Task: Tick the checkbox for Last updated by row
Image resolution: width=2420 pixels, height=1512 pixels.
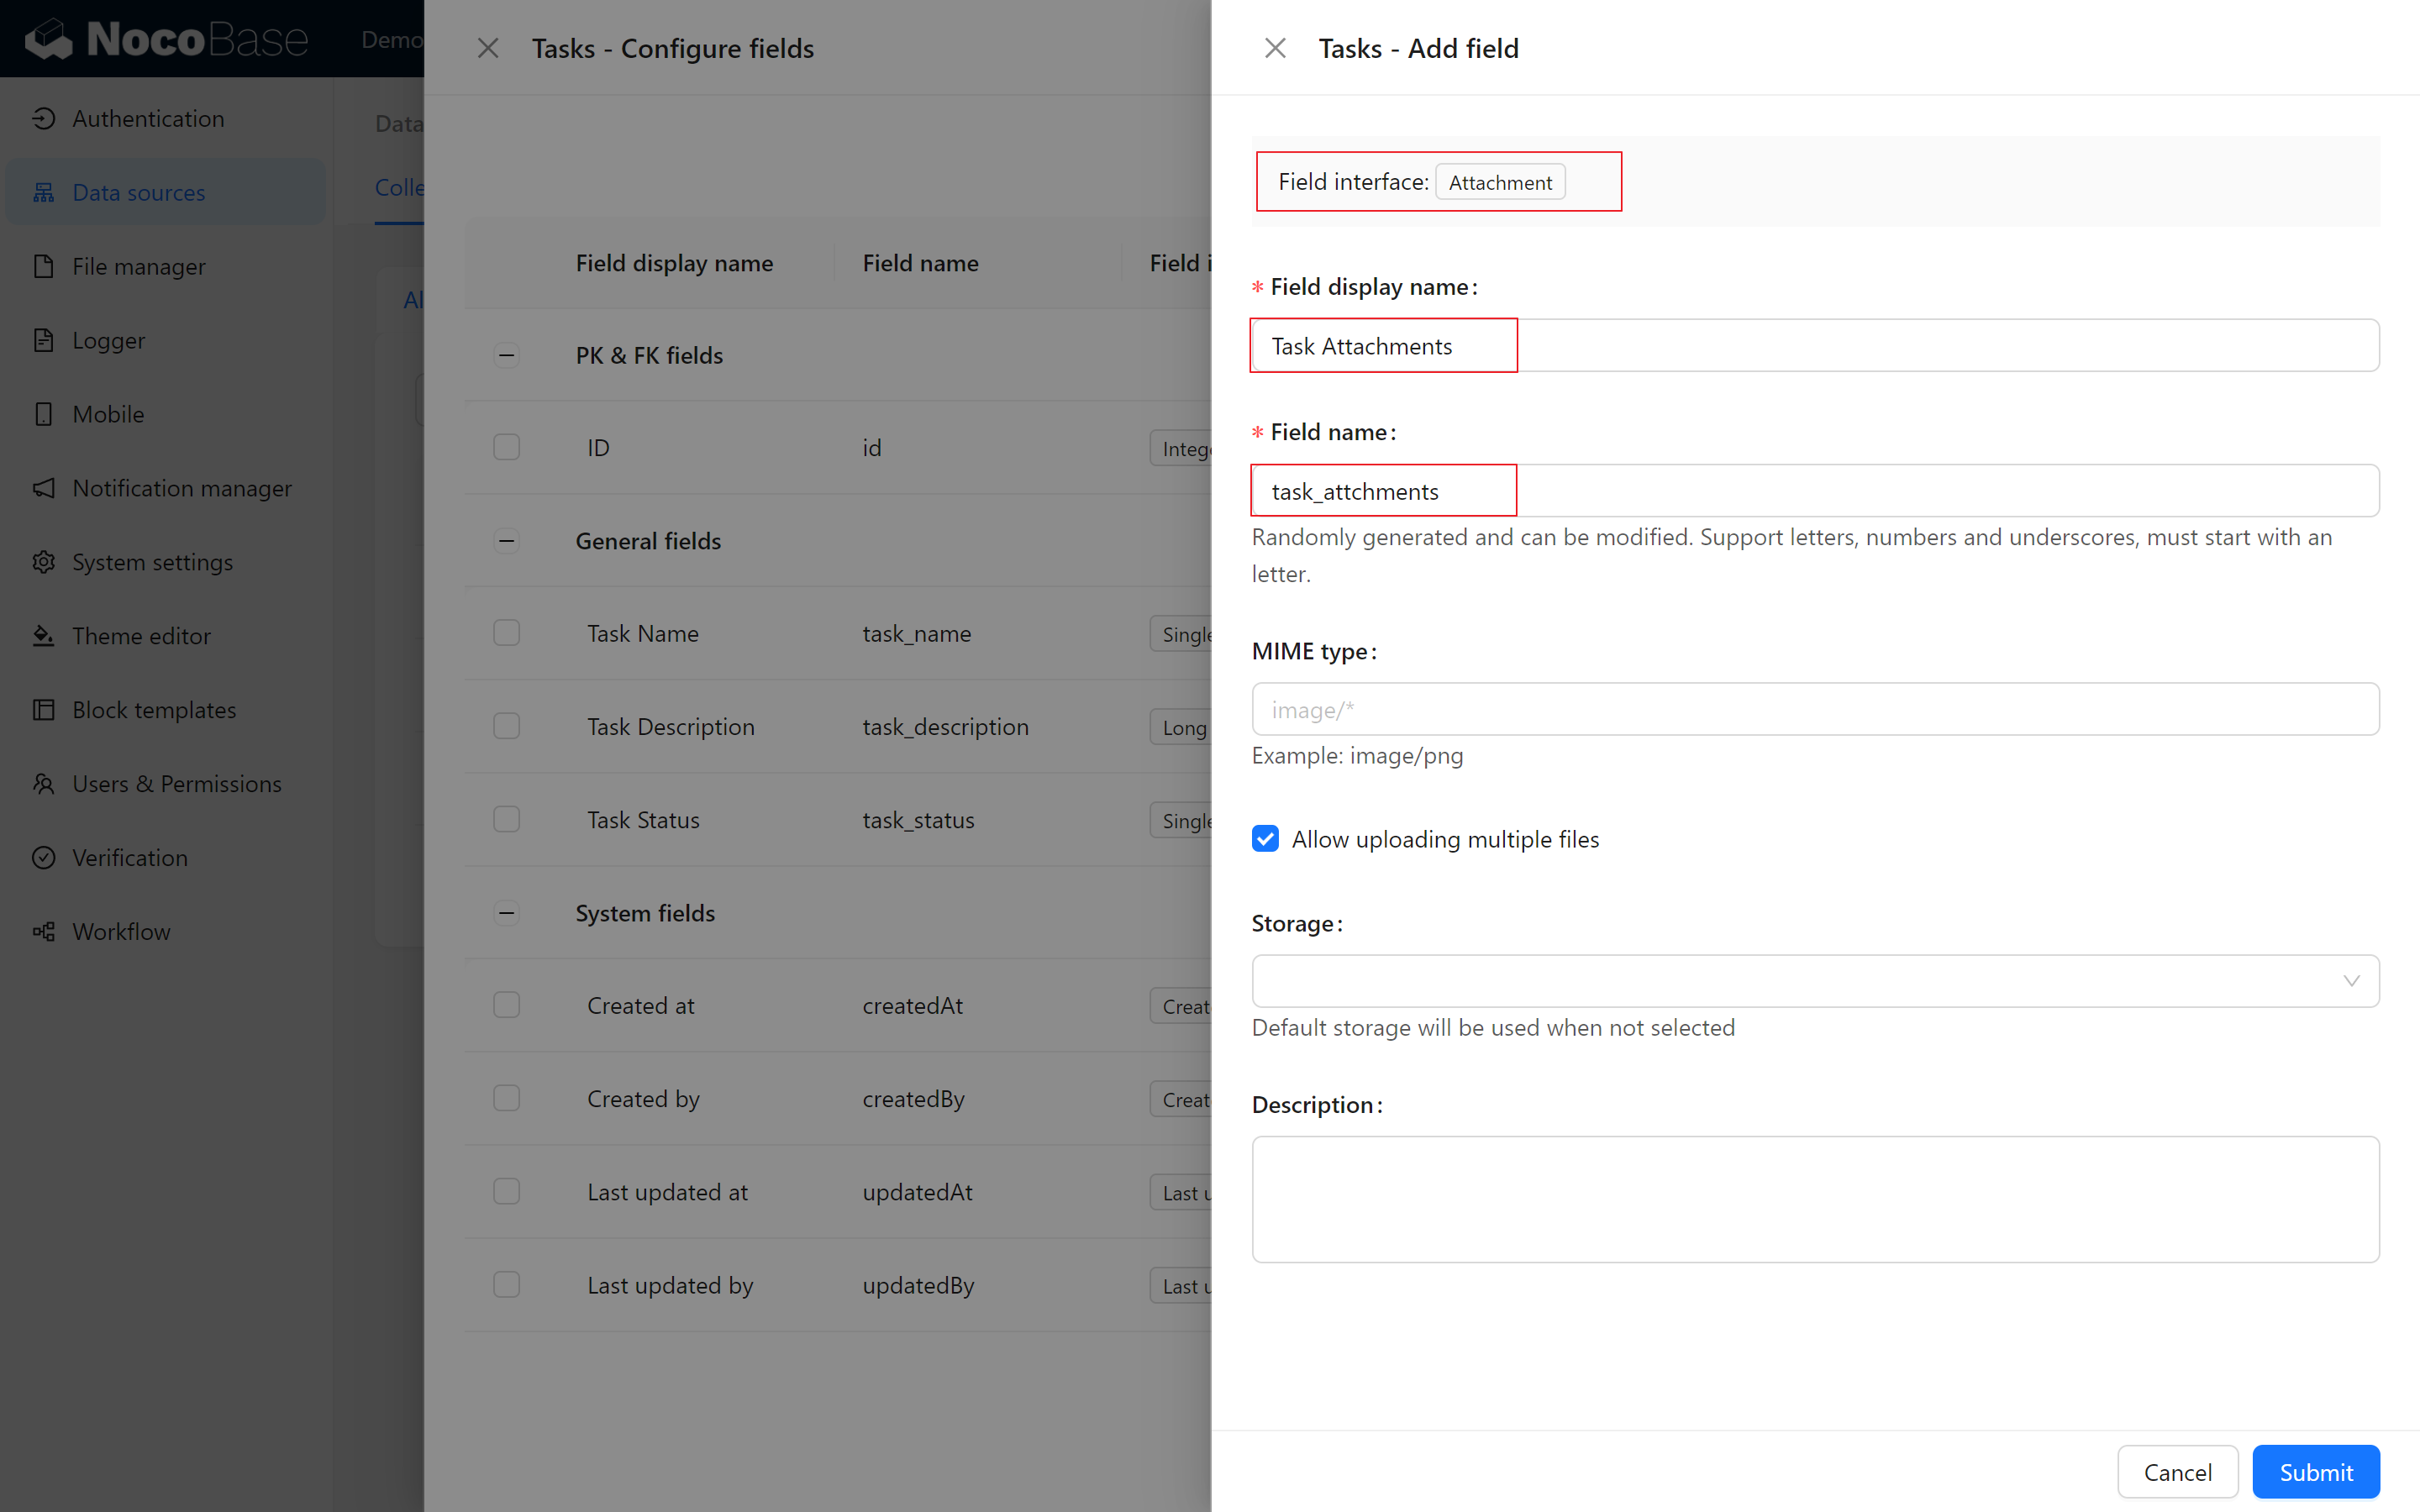Action: click(x=507, y=1284)
